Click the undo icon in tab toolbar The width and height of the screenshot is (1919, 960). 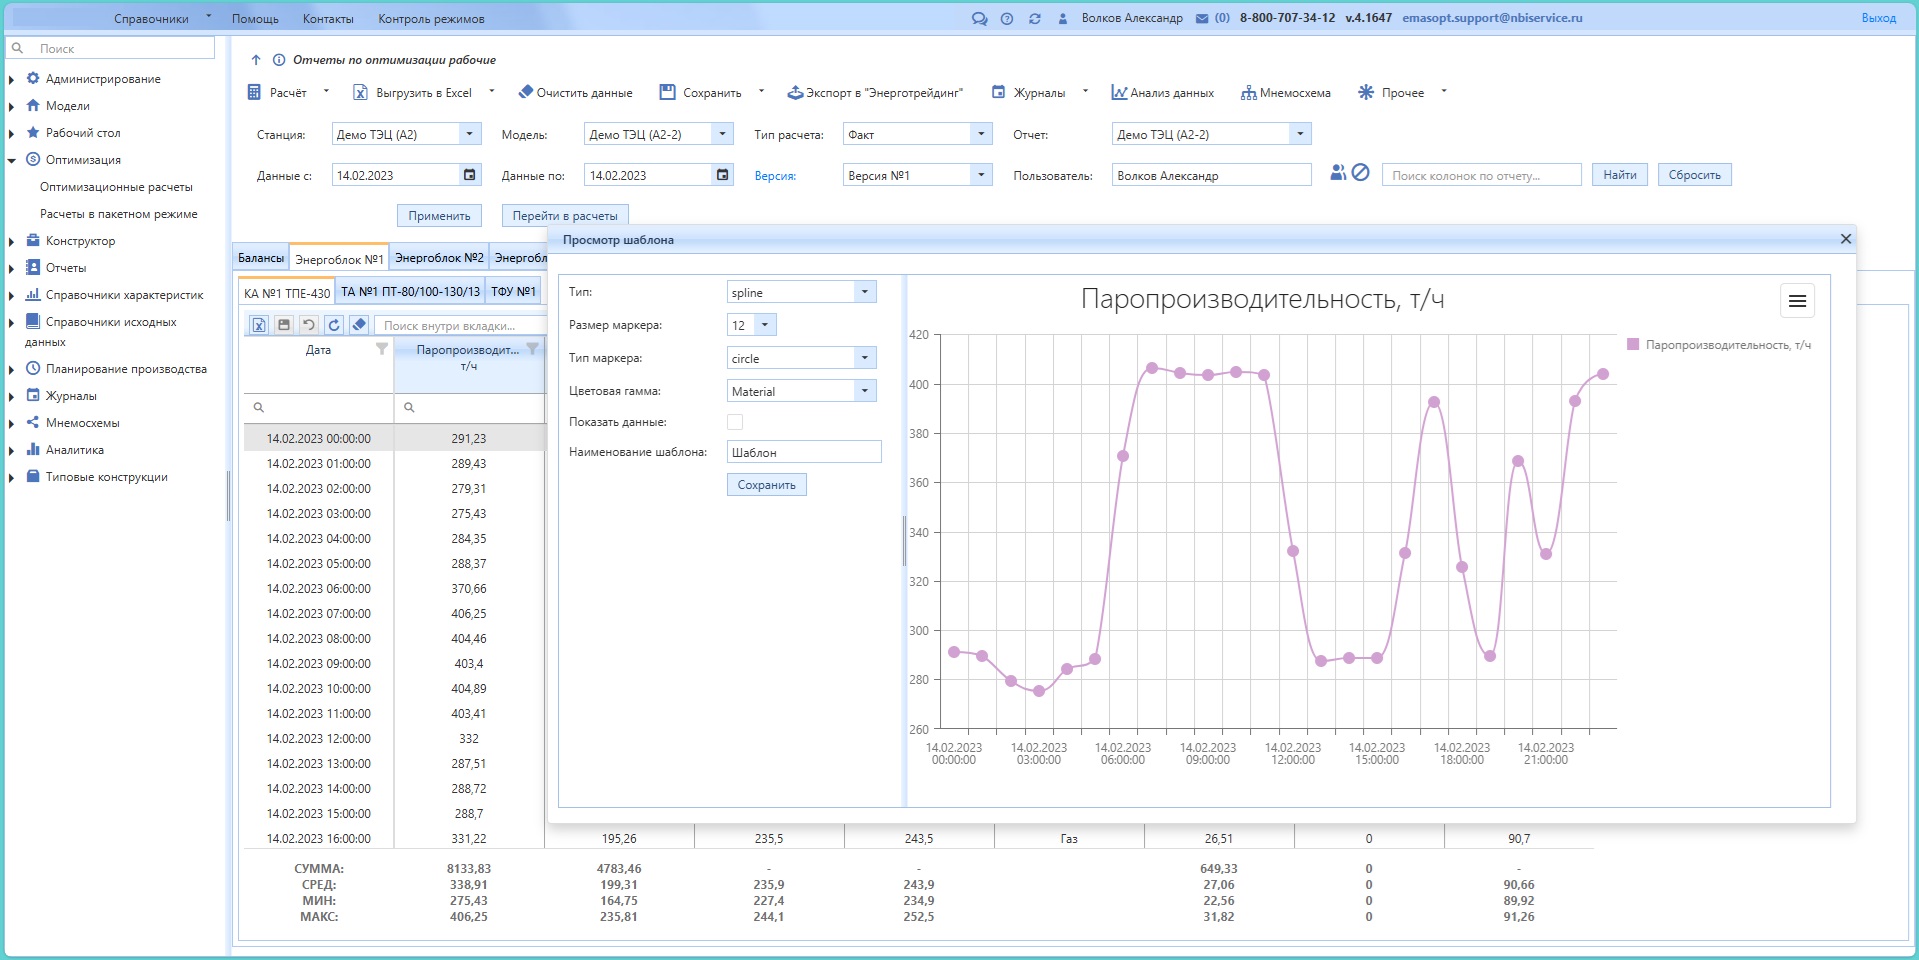(x=309, y=325)
